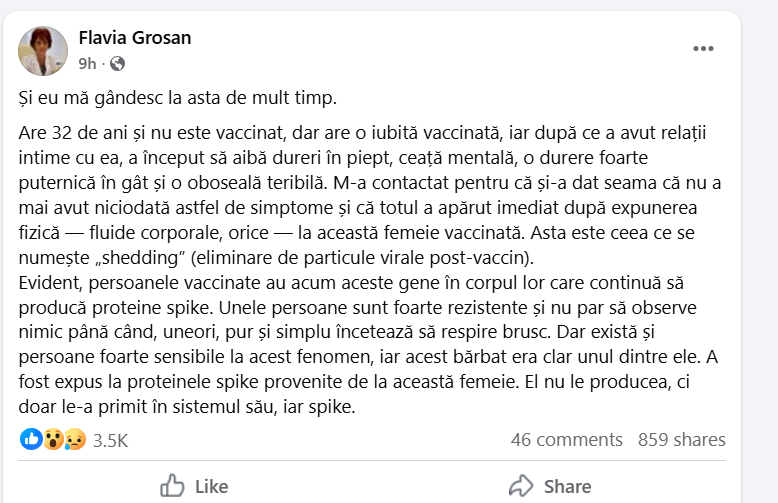Image resolution: width=778 pixels, height=503 pixels.
Task: Click the paragraph starting 'Are 32 de ani'
Action: click(370, 183)
